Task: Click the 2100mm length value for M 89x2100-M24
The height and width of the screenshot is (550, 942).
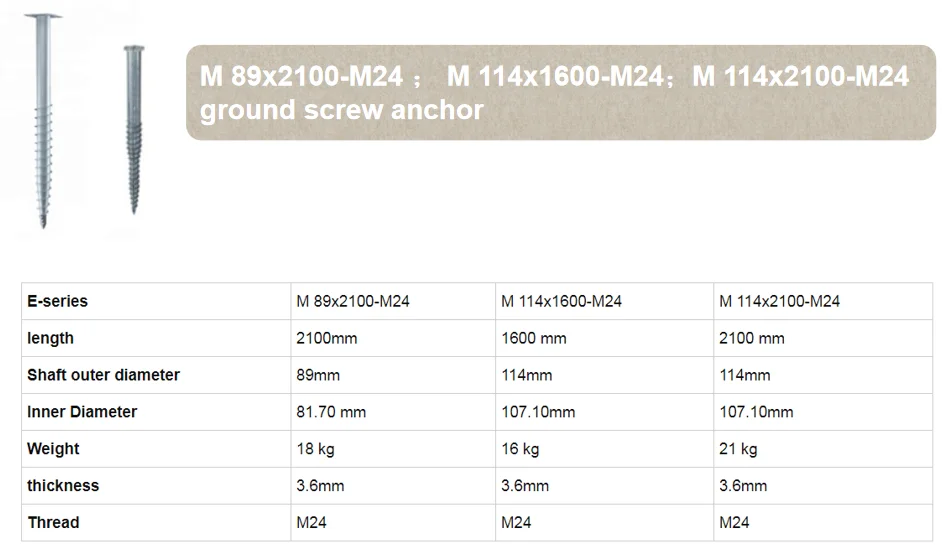Action: click(x=327, y=338)
